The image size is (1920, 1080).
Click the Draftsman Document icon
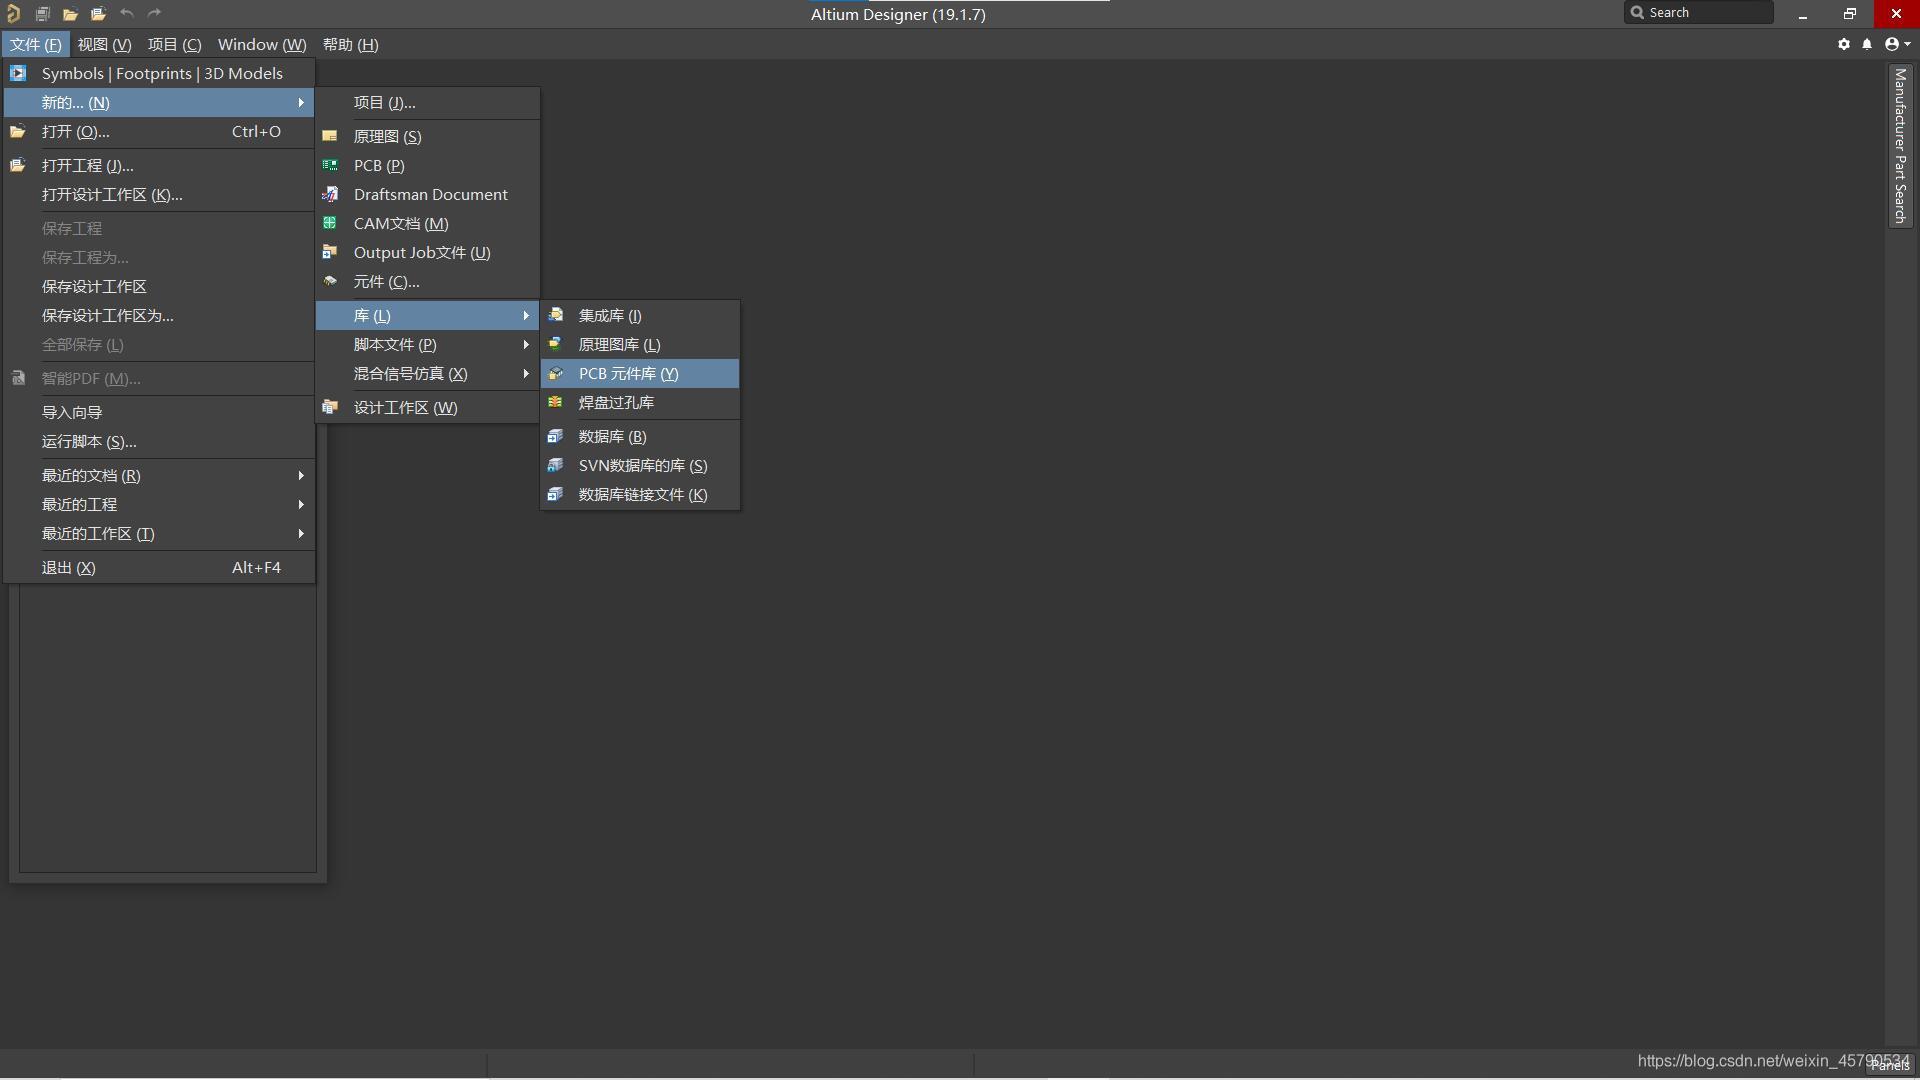(x=330, y=194)
